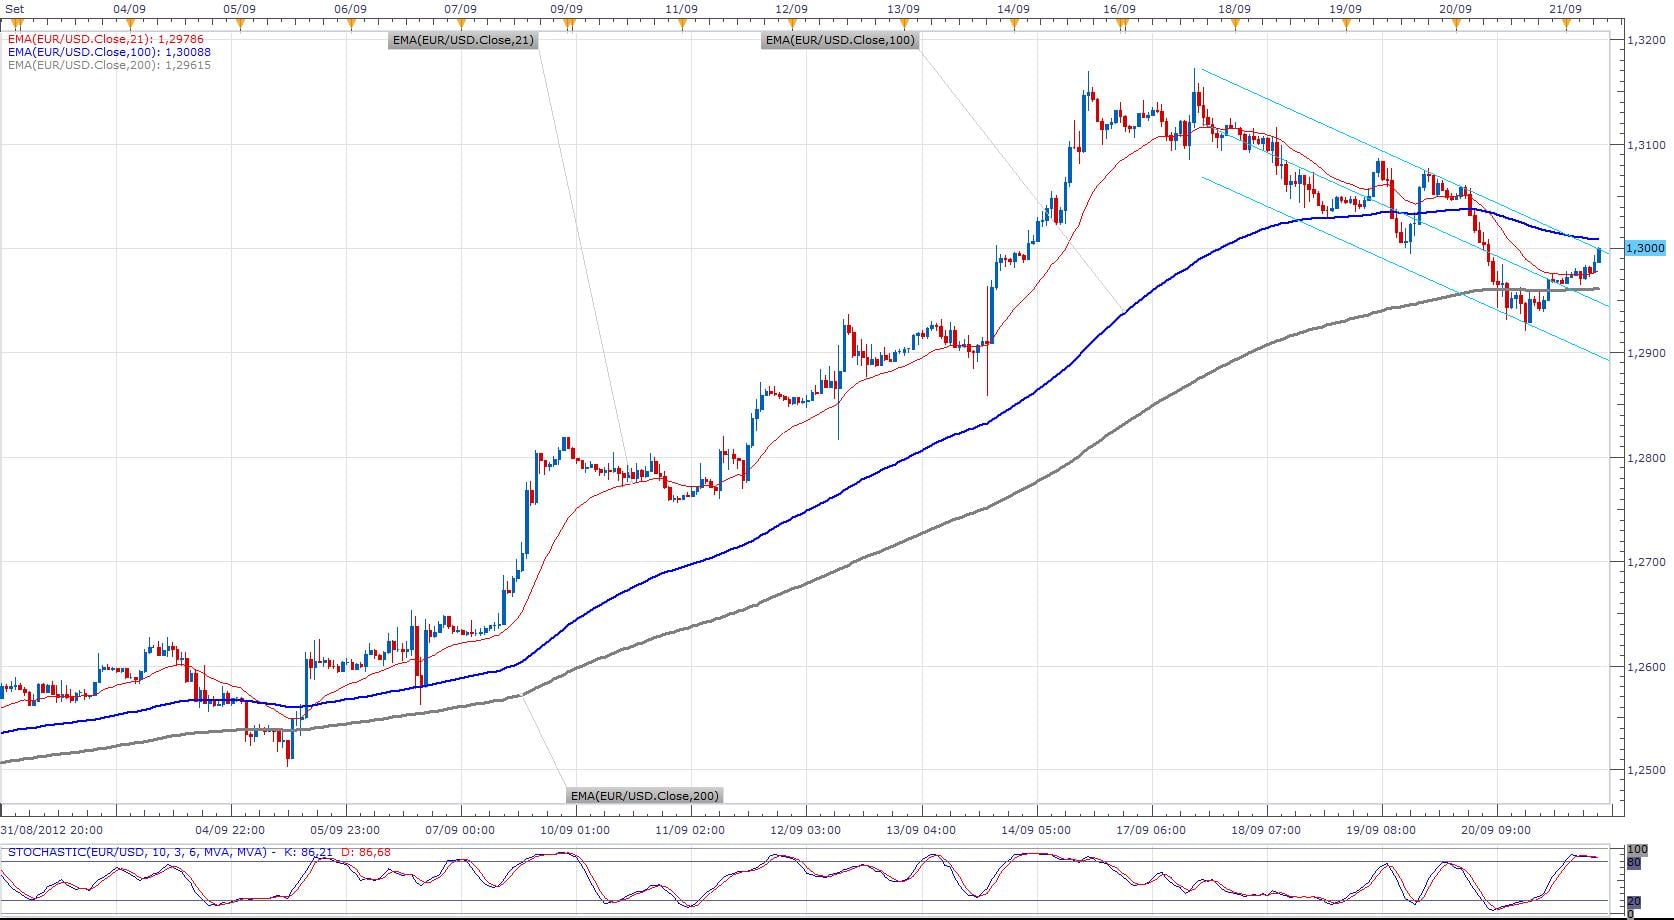This screenshot has width=1674, height=920.
Task: Click the highlighted 1,3000 current price tag
Action: pyautogui.click(x=1645, y=248)
